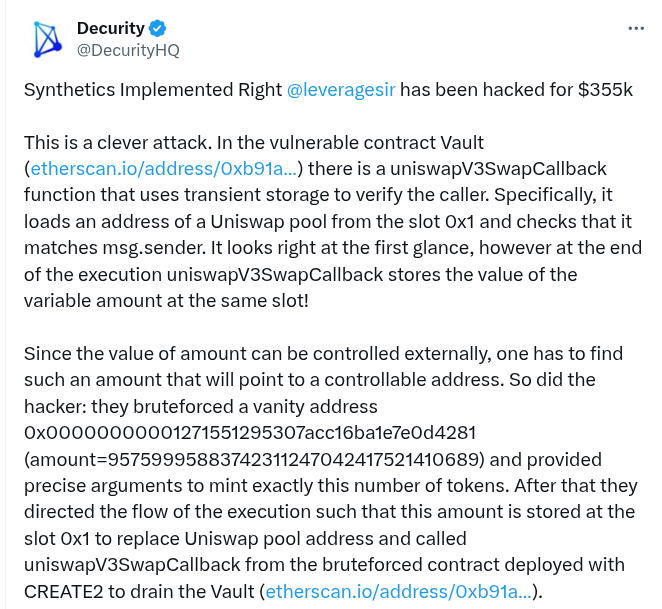Click the blue verified badge

coord(157,29)
